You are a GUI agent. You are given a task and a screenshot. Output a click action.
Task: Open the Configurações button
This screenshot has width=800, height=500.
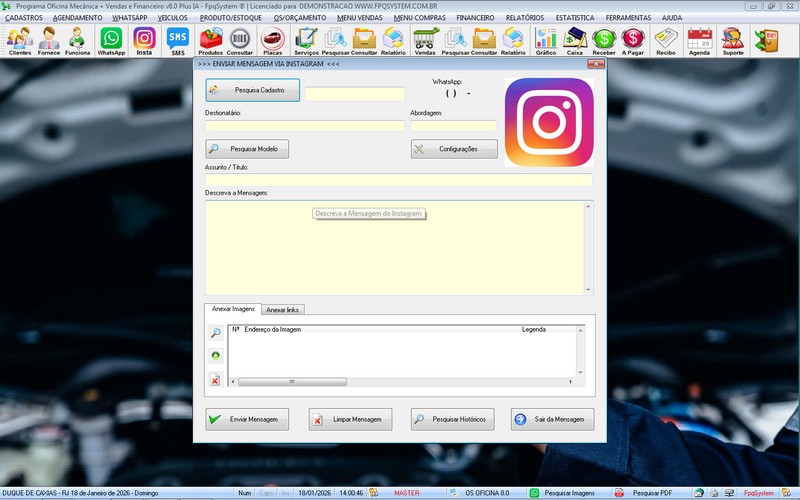454,149
